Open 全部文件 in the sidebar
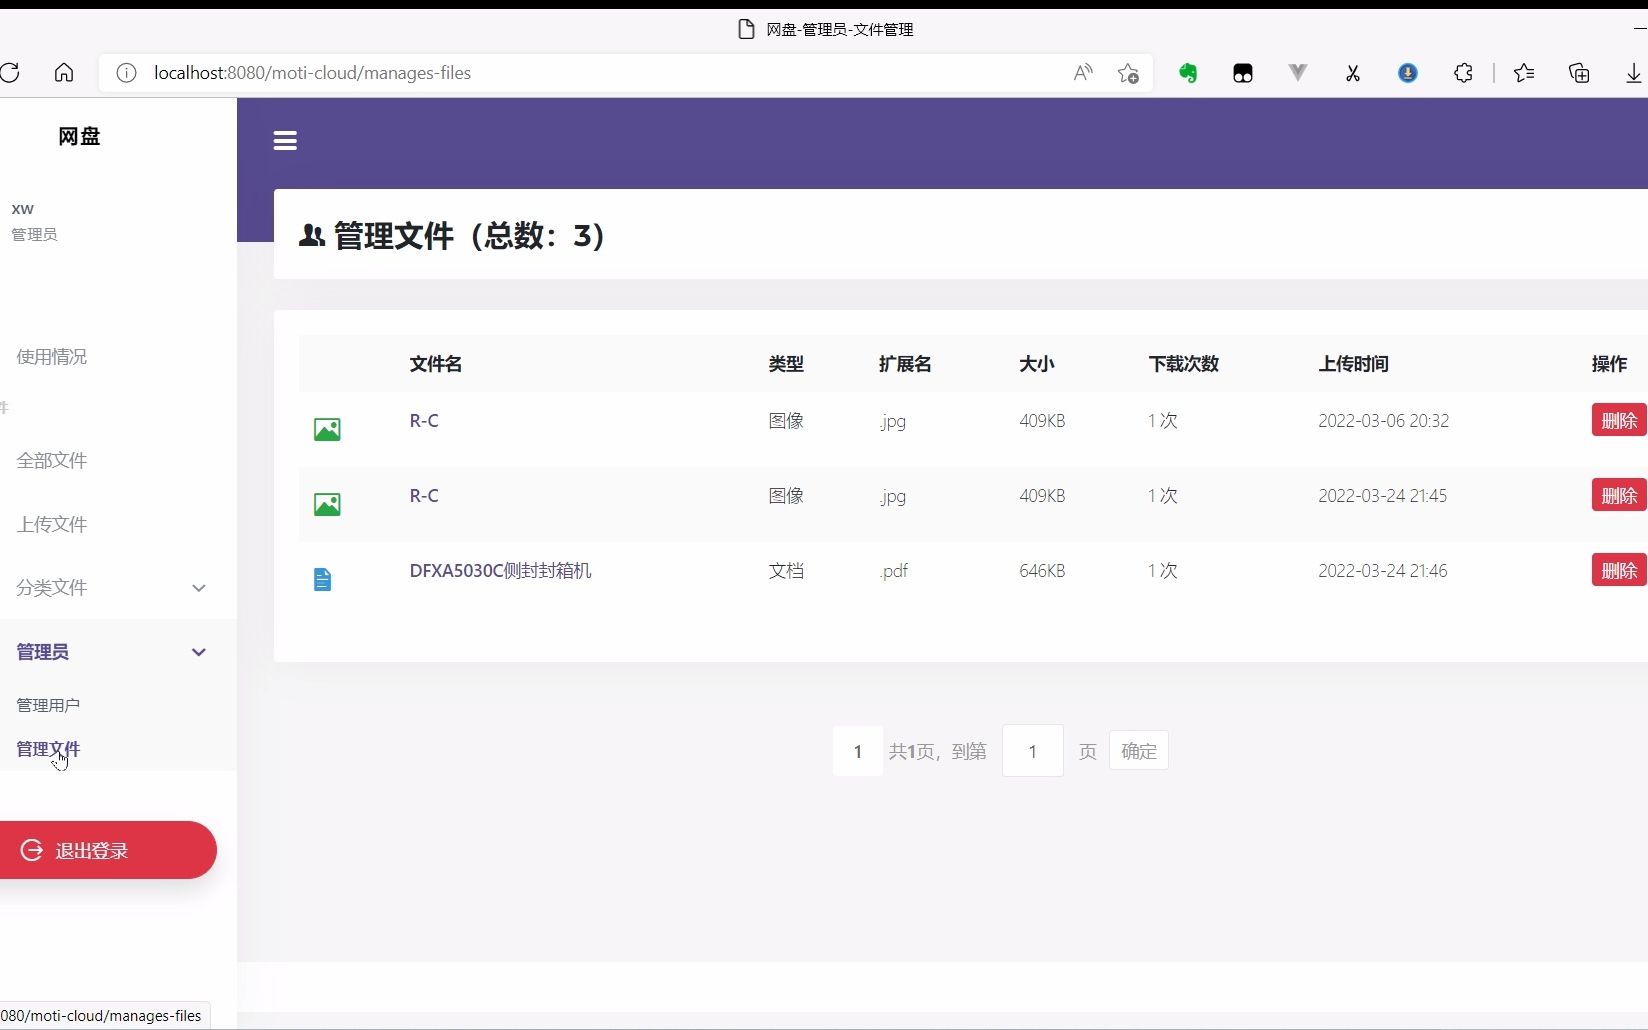The width and height of the screenshot is (1648, 1030). click(52, 461)
